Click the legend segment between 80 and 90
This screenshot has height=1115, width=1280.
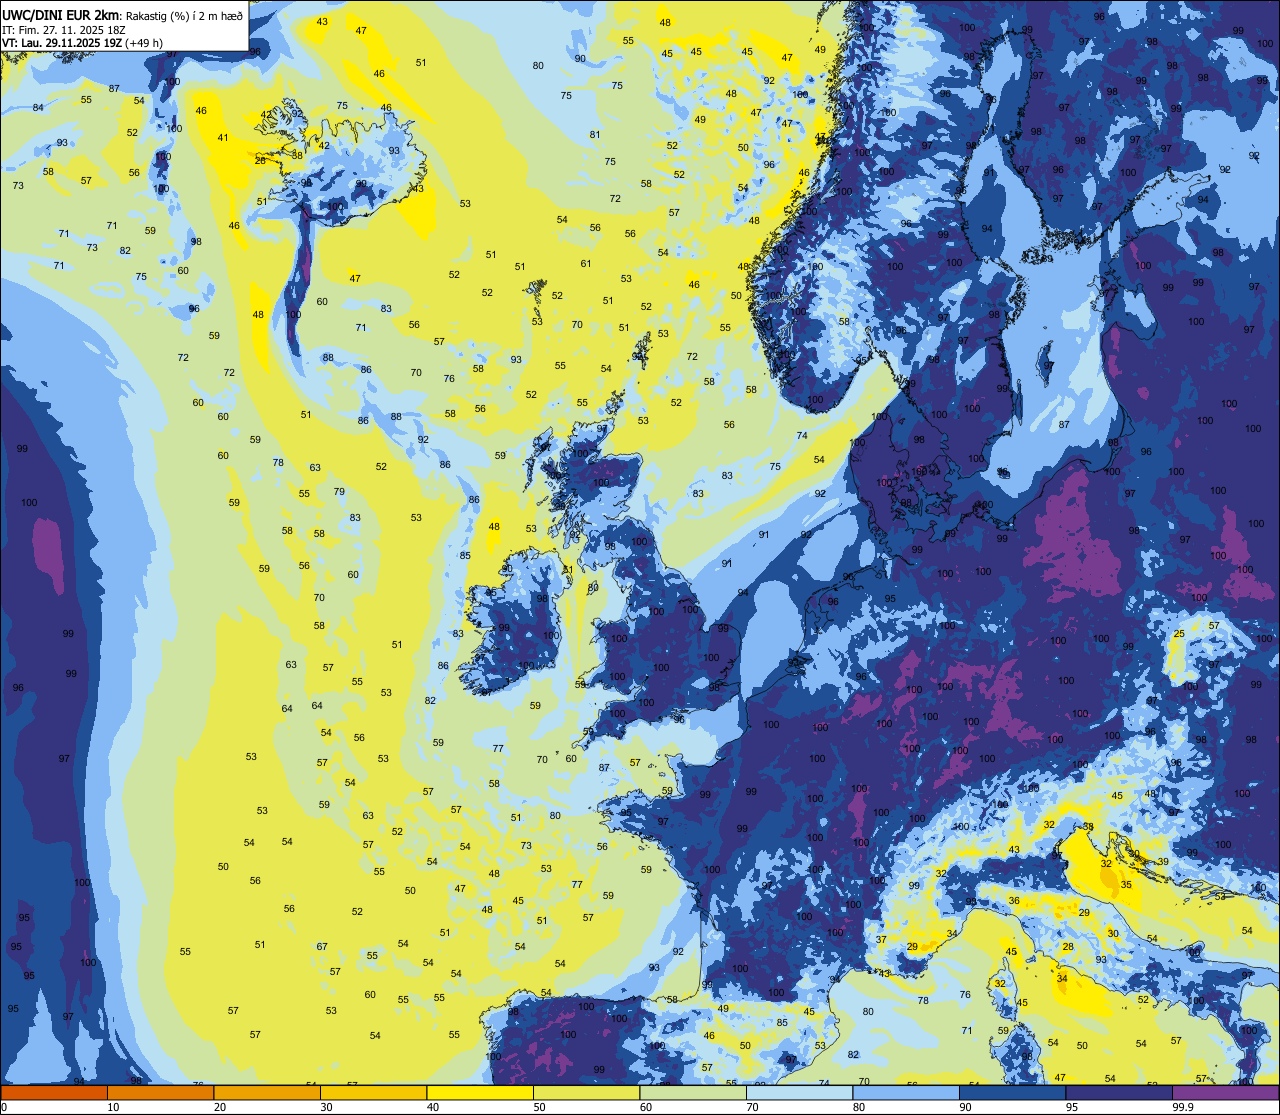click(x=906, y=1092)
